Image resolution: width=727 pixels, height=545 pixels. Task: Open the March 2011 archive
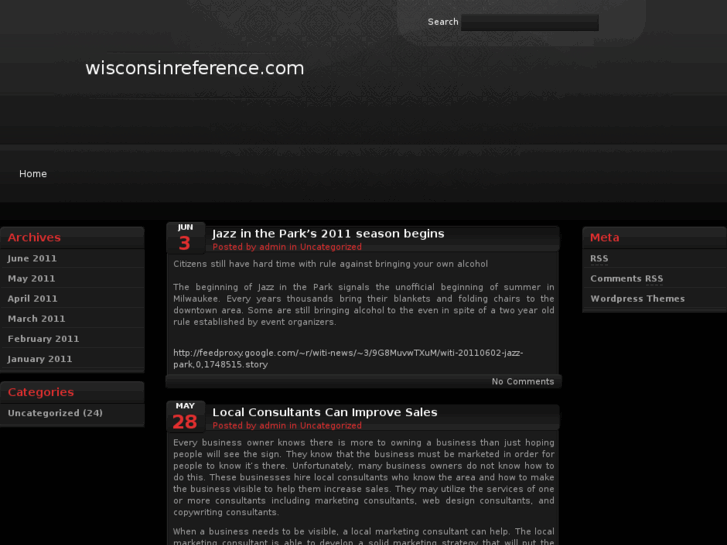click(36, 319)
